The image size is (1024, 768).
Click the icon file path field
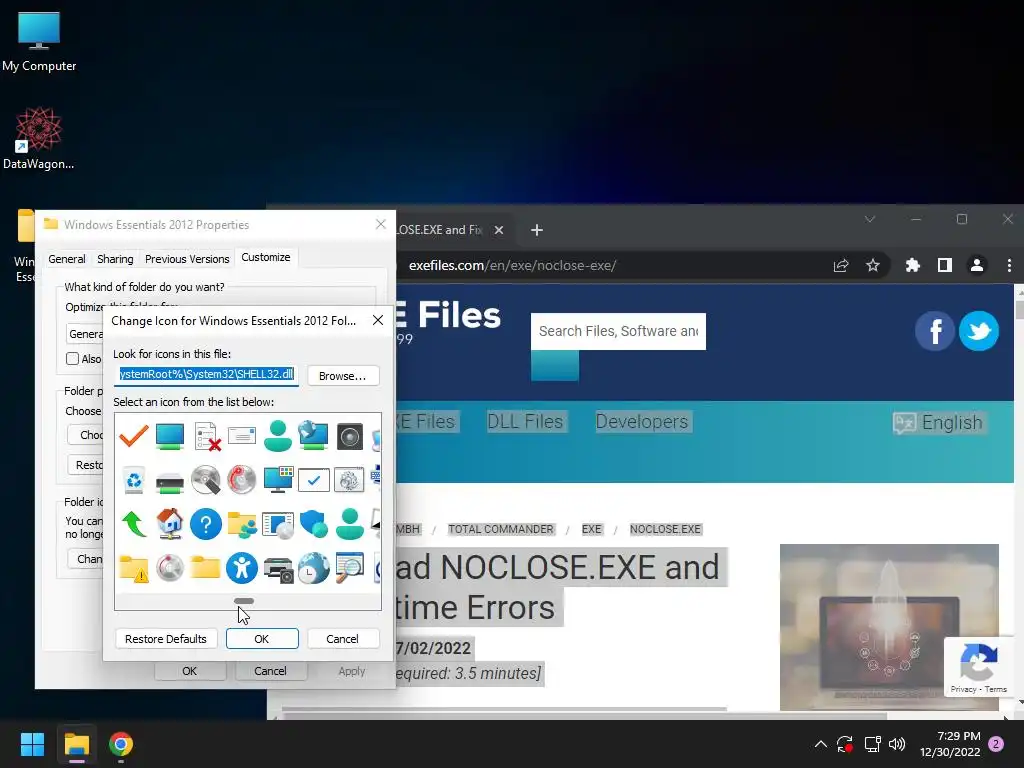[x=207, y=374]
